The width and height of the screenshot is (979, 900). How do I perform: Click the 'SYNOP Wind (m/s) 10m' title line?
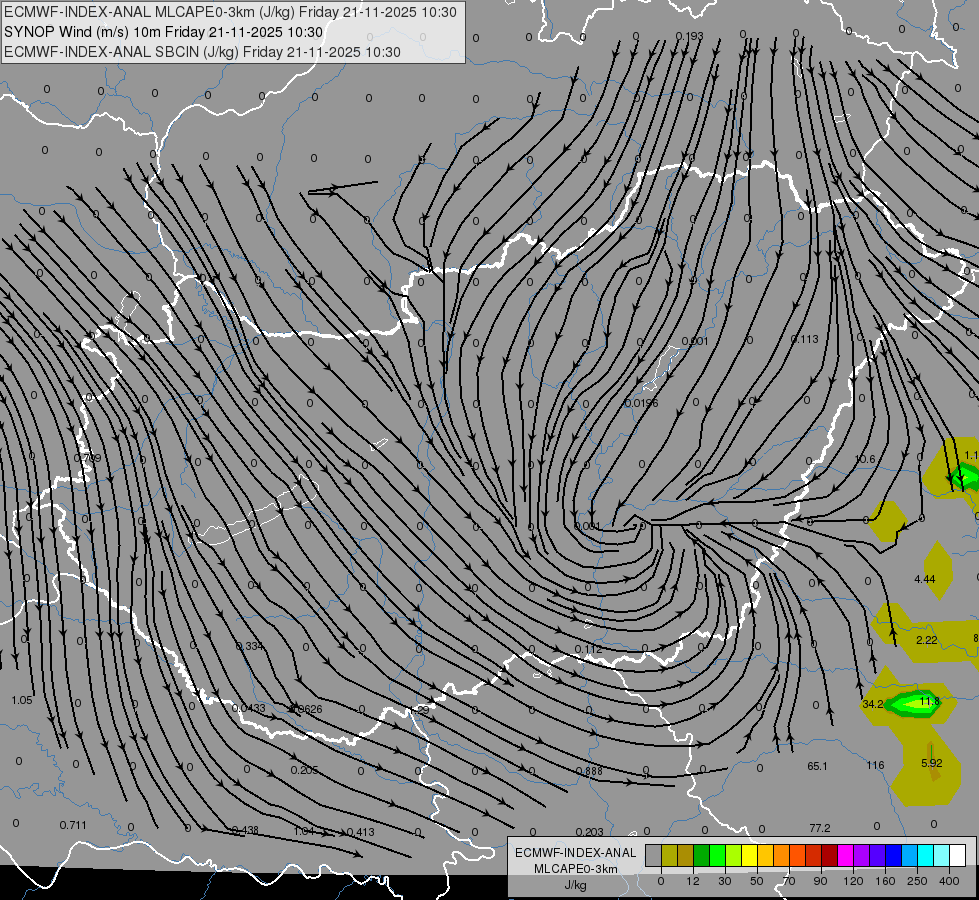pyautogui.click(x=164, y=32)
